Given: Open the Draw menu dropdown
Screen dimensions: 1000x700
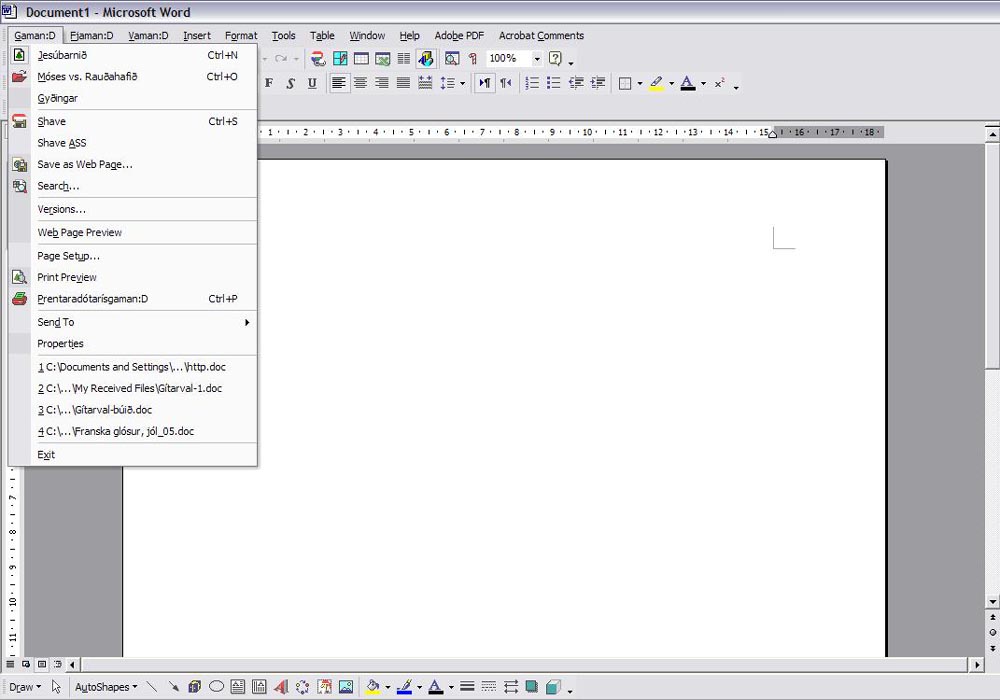Looking at the screenshot, I should click(x=25, y=687).
